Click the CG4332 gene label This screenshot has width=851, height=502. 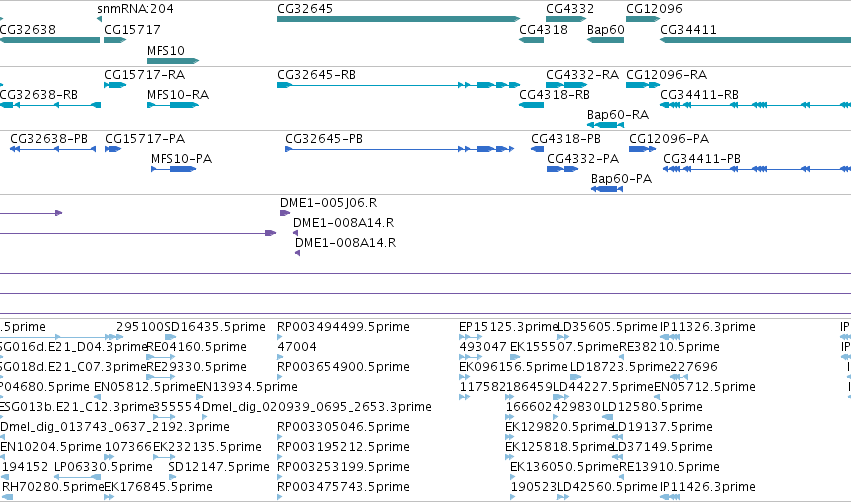(x=570, y=9)
